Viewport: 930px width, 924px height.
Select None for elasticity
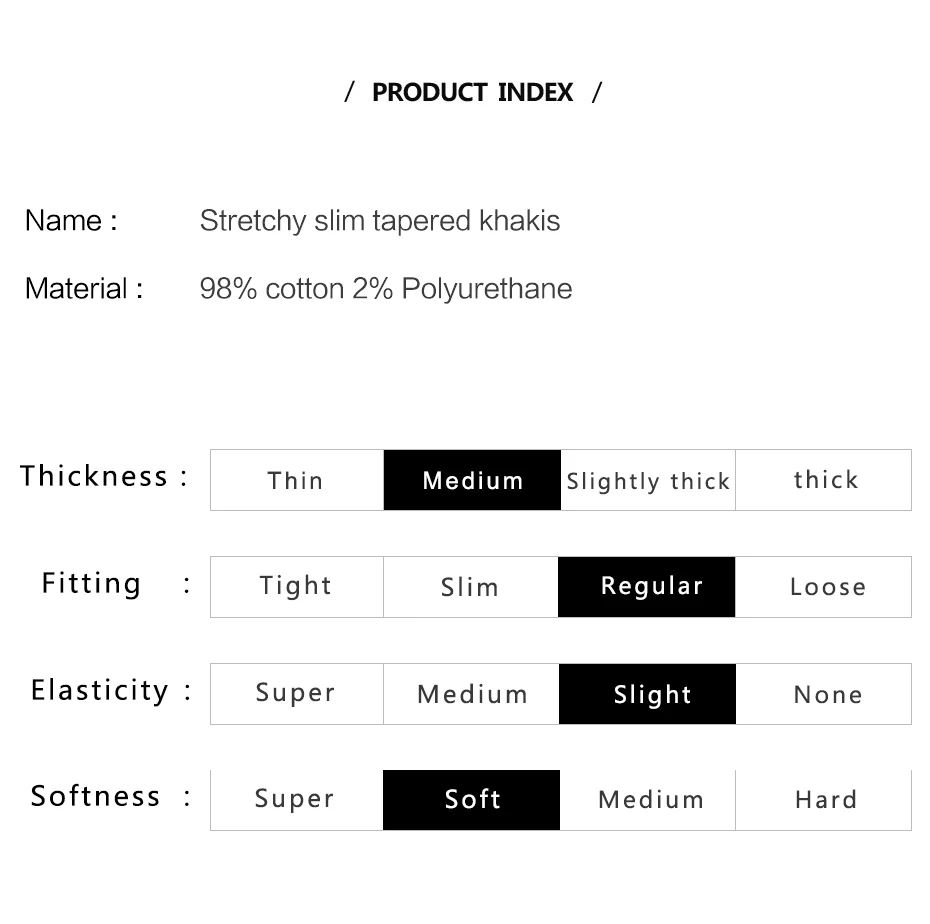tap(825, 694)
